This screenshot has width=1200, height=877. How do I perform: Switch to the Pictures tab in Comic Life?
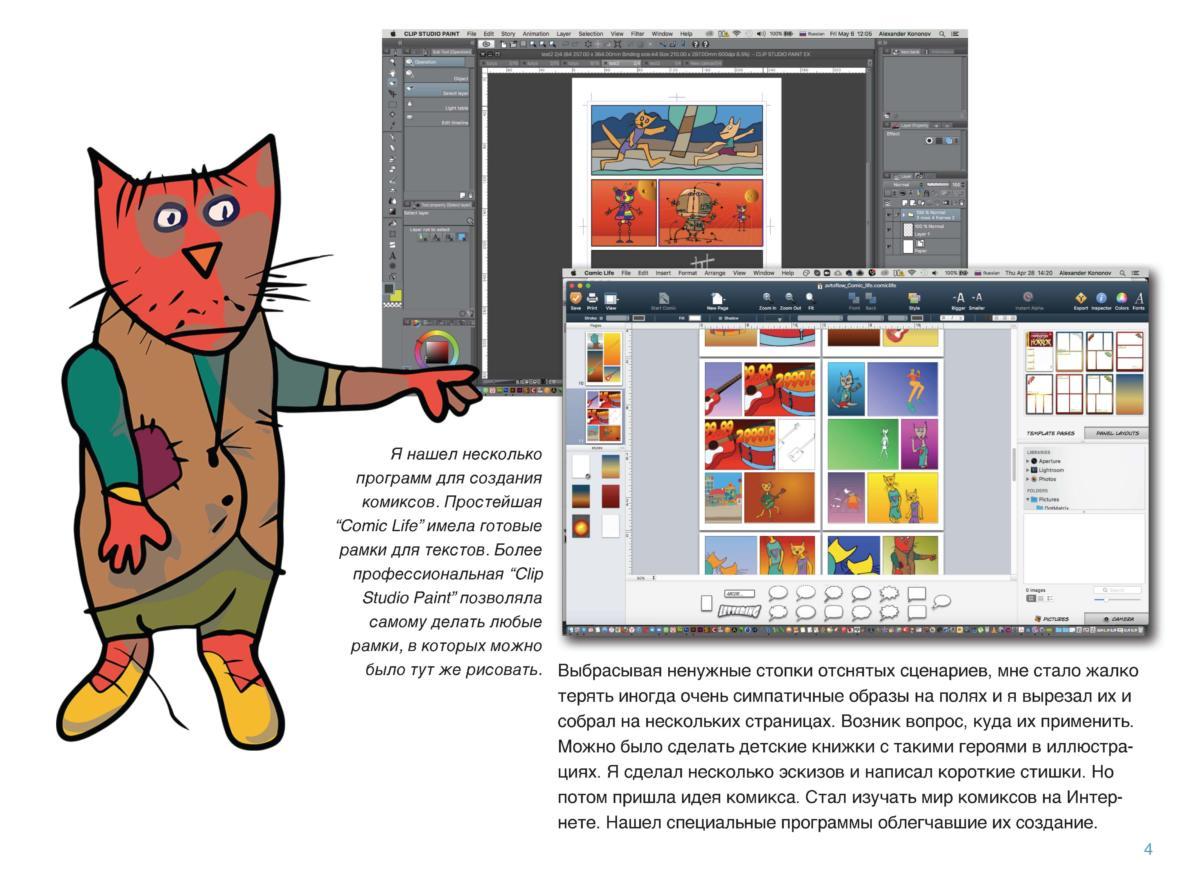click(1054, 619)
